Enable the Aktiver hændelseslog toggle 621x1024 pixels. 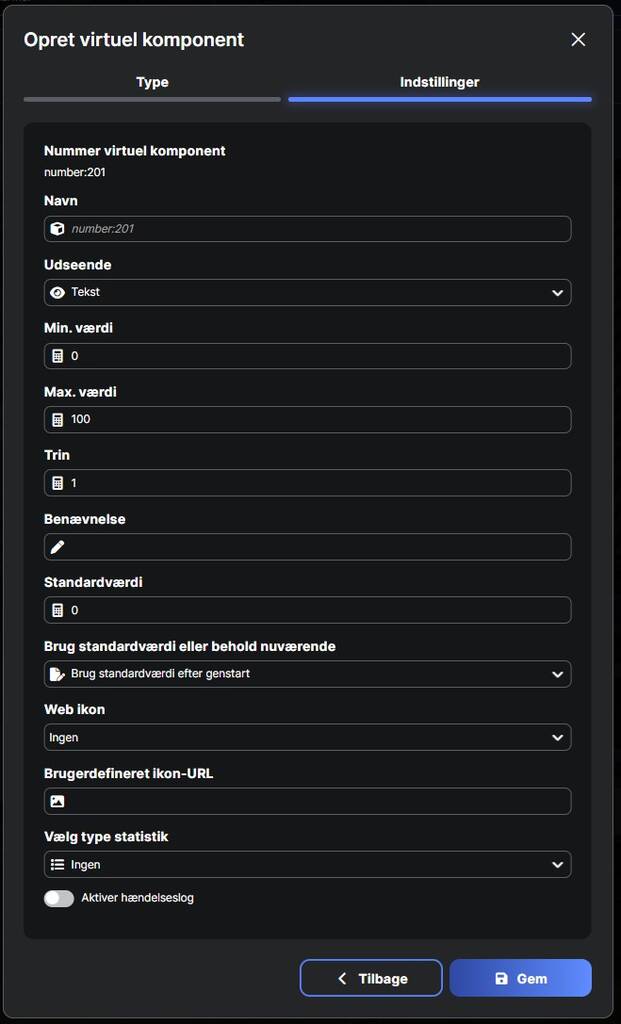(59, 898)
